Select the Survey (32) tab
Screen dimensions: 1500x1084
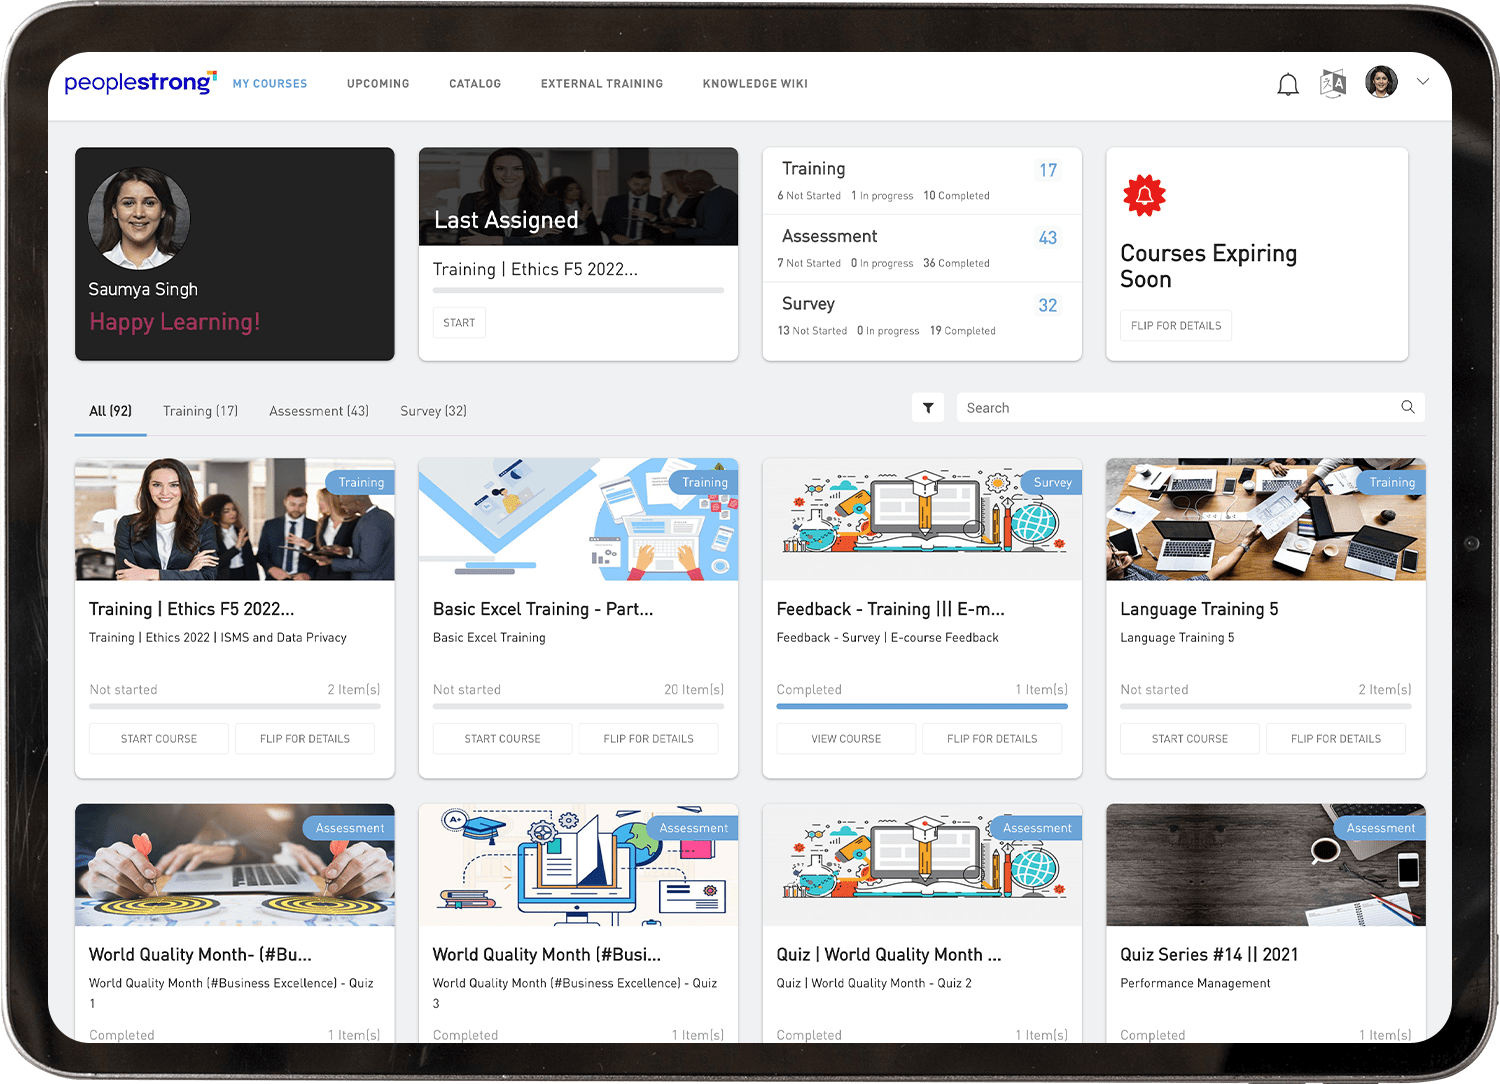click(x=433, y=411)
